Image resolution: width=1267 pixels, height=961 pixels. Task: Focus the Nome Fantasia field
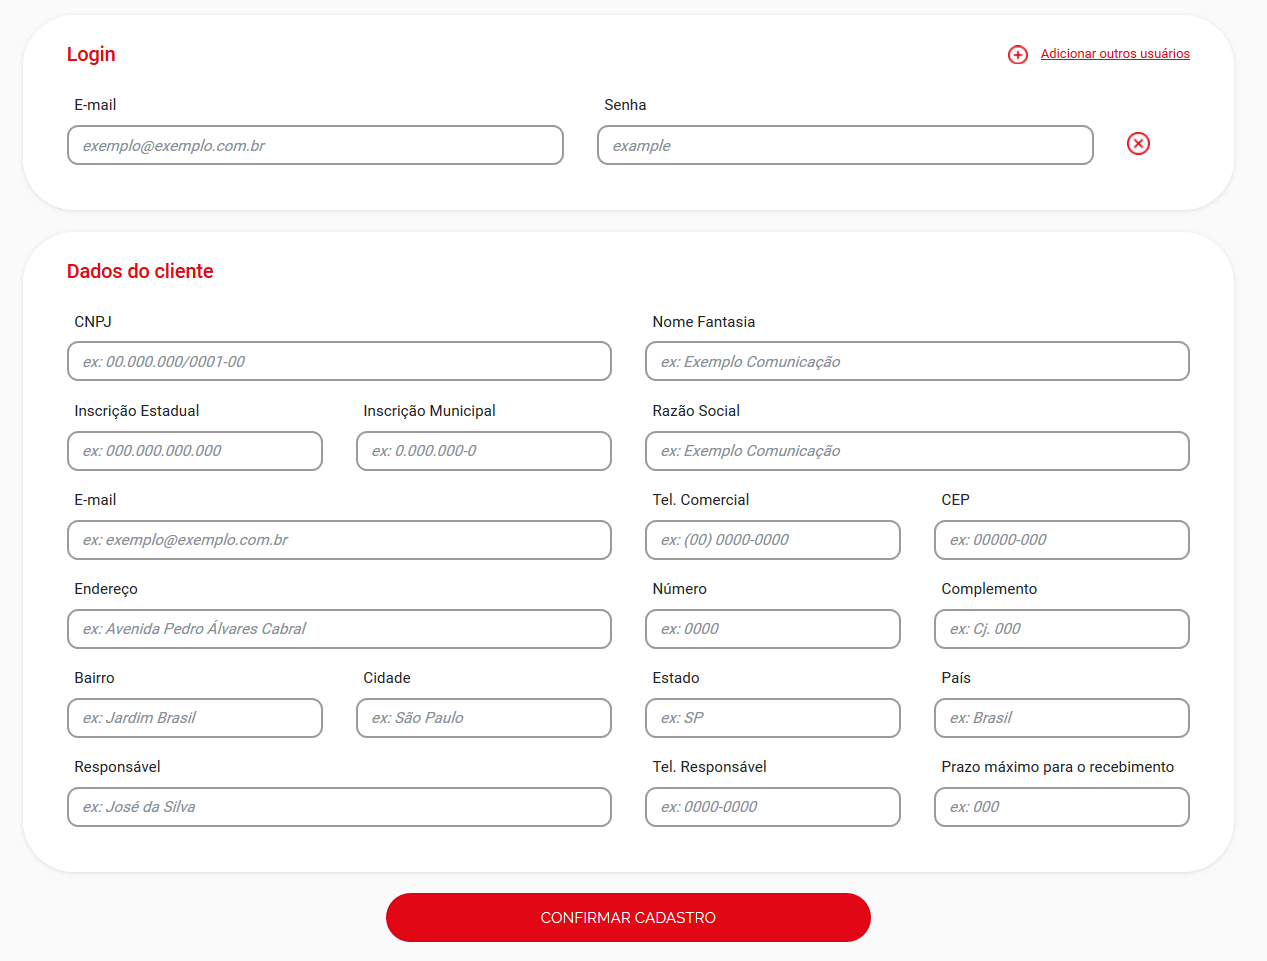tap(917, 361)
